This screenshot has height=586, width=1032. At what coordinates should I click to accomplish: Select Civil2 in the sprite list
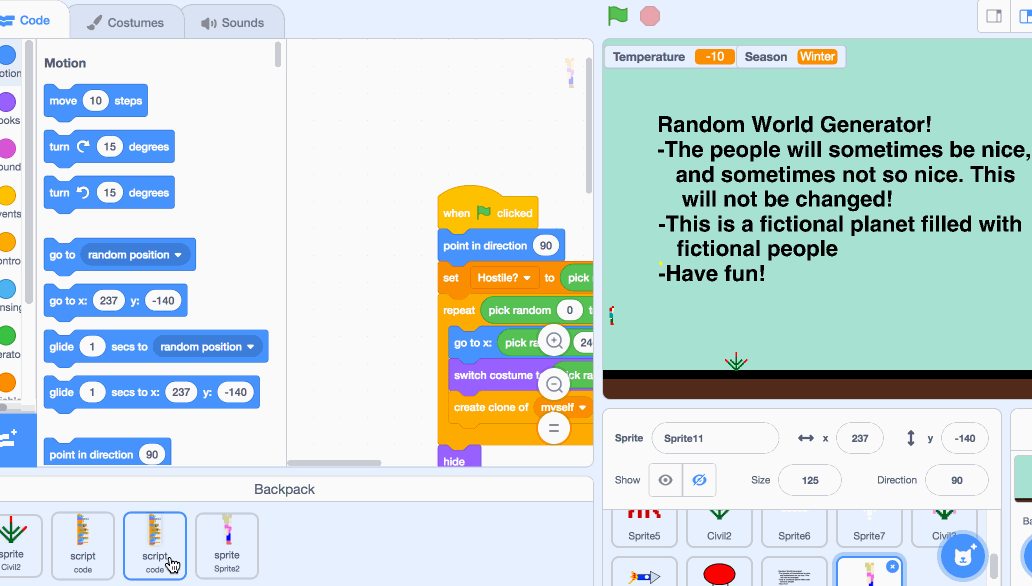719,528
